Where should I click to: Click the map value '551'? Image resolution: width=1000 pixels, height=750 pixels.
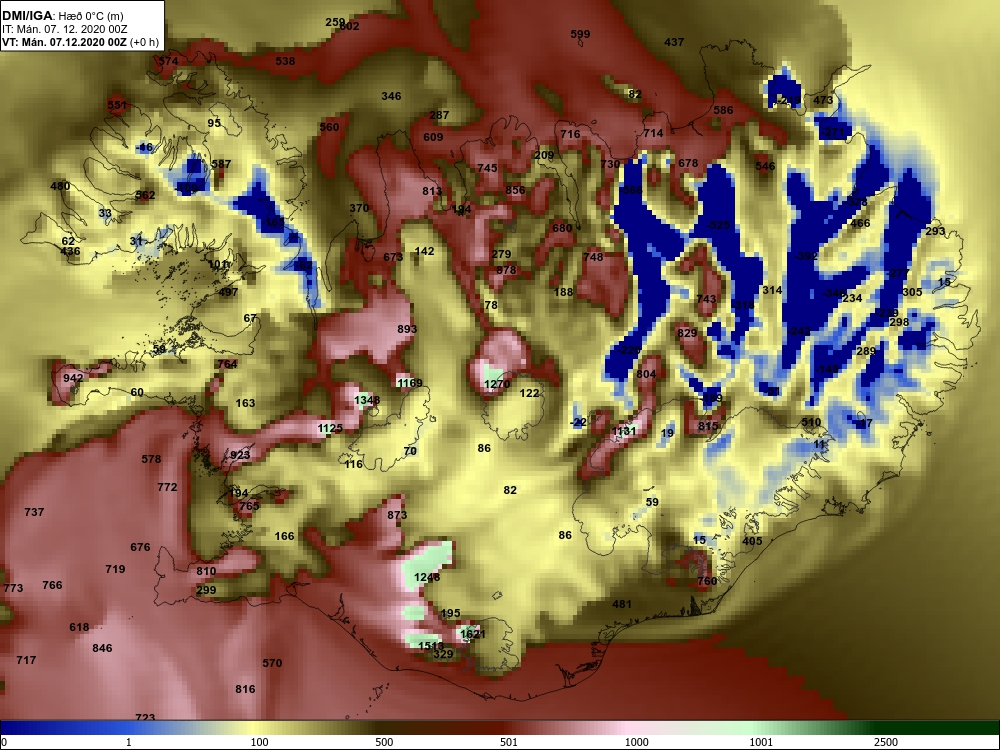pyautogui.click(x=117, y=105)
